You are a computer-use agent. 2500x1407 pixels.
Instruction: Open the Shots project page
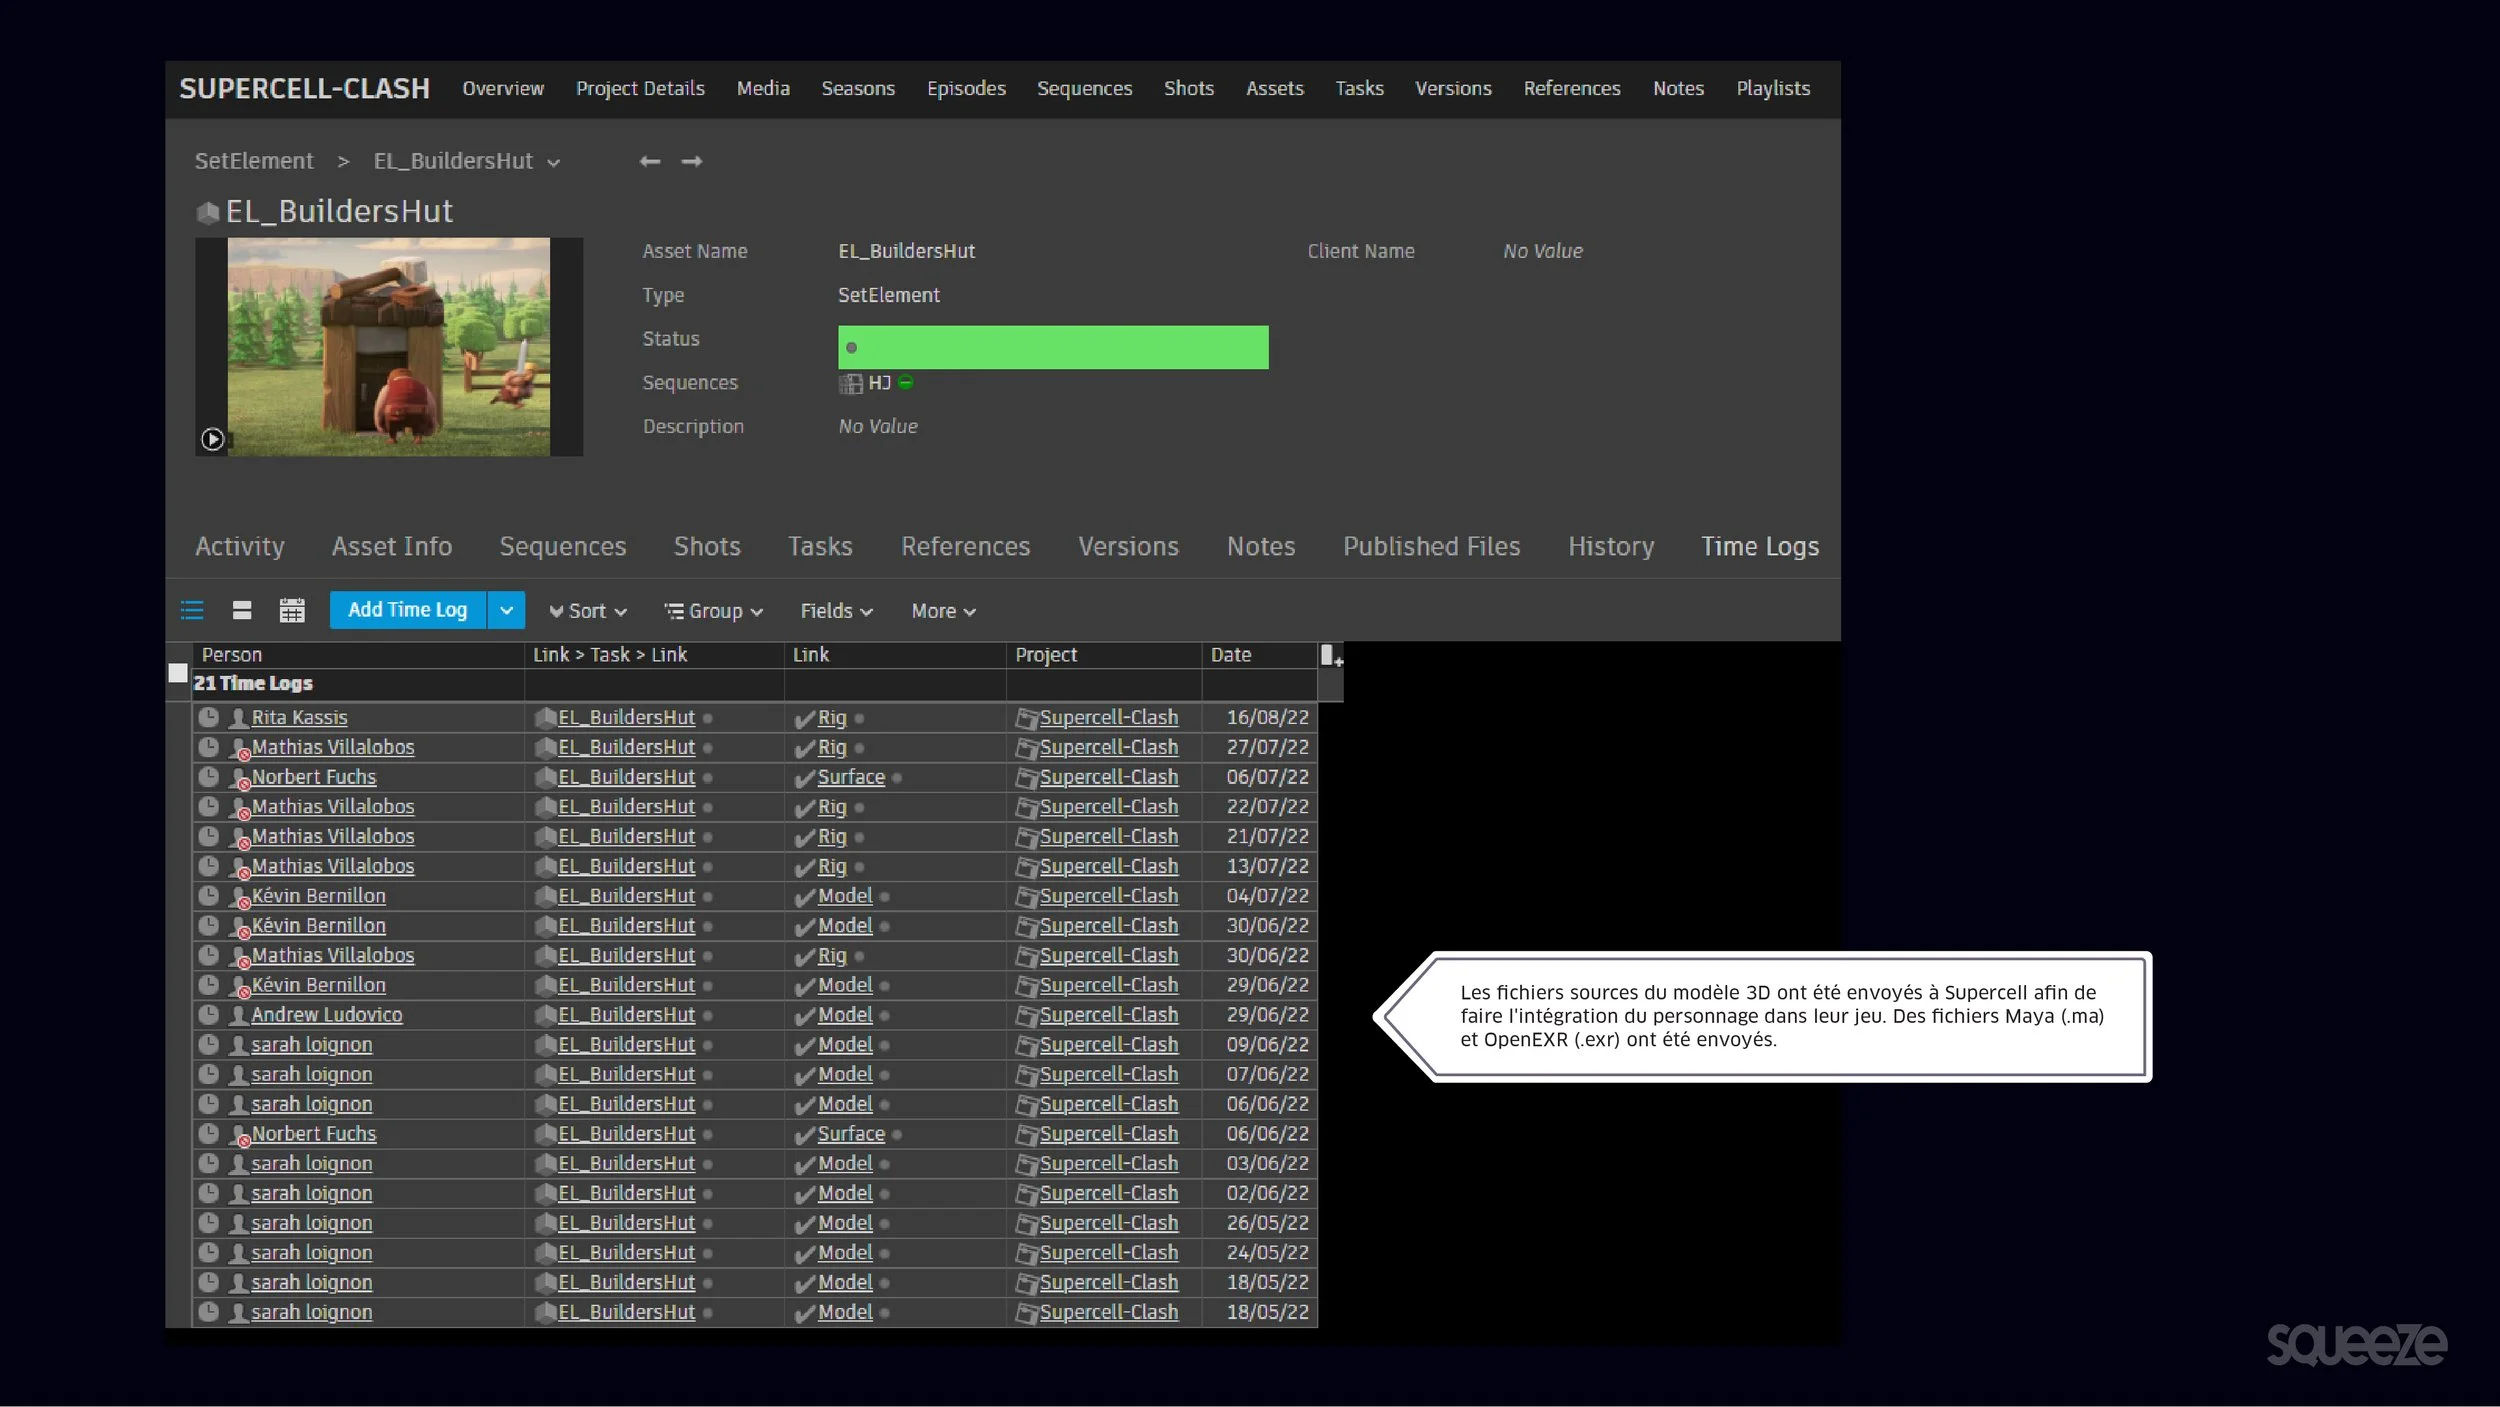(x=1189, y=88)
